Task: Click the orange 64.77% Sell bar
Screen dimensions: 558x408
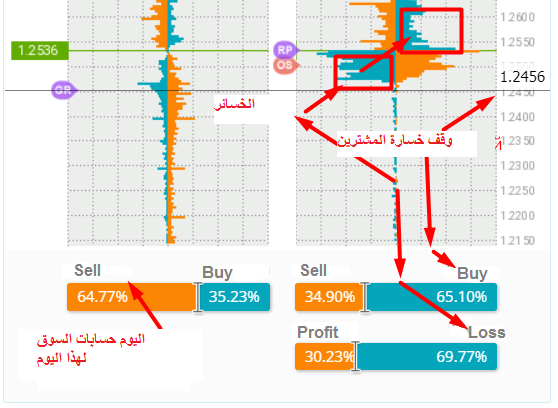Action: tap(132, 297)
